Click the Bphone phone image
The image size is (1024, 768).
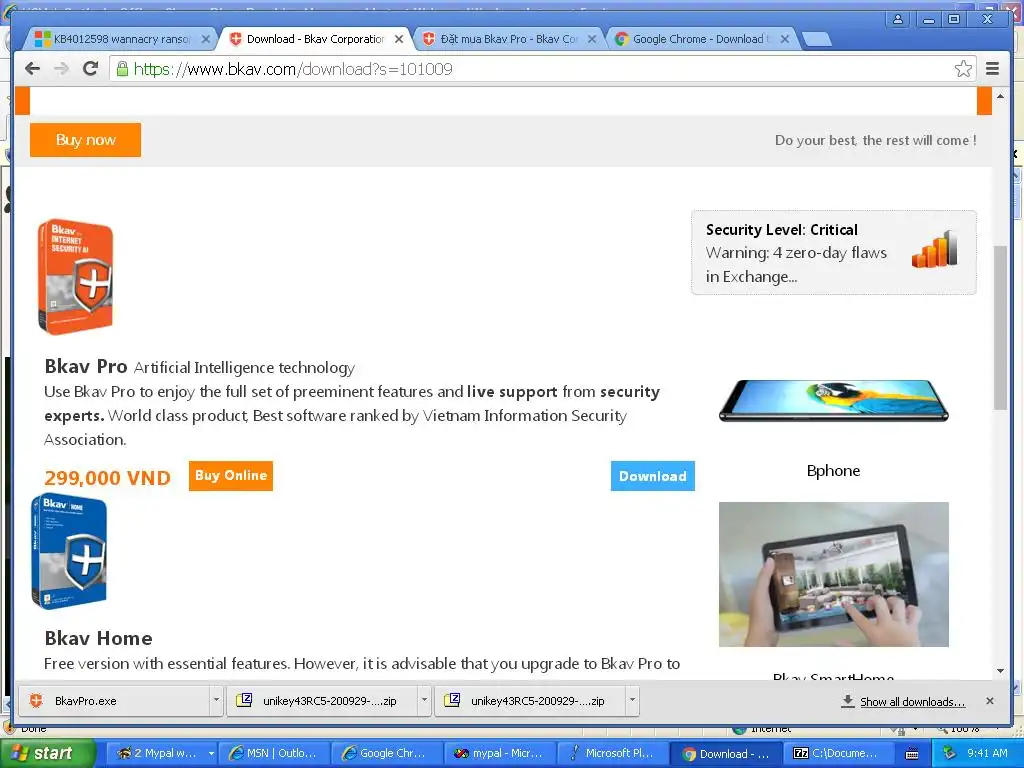pos(833,400)
